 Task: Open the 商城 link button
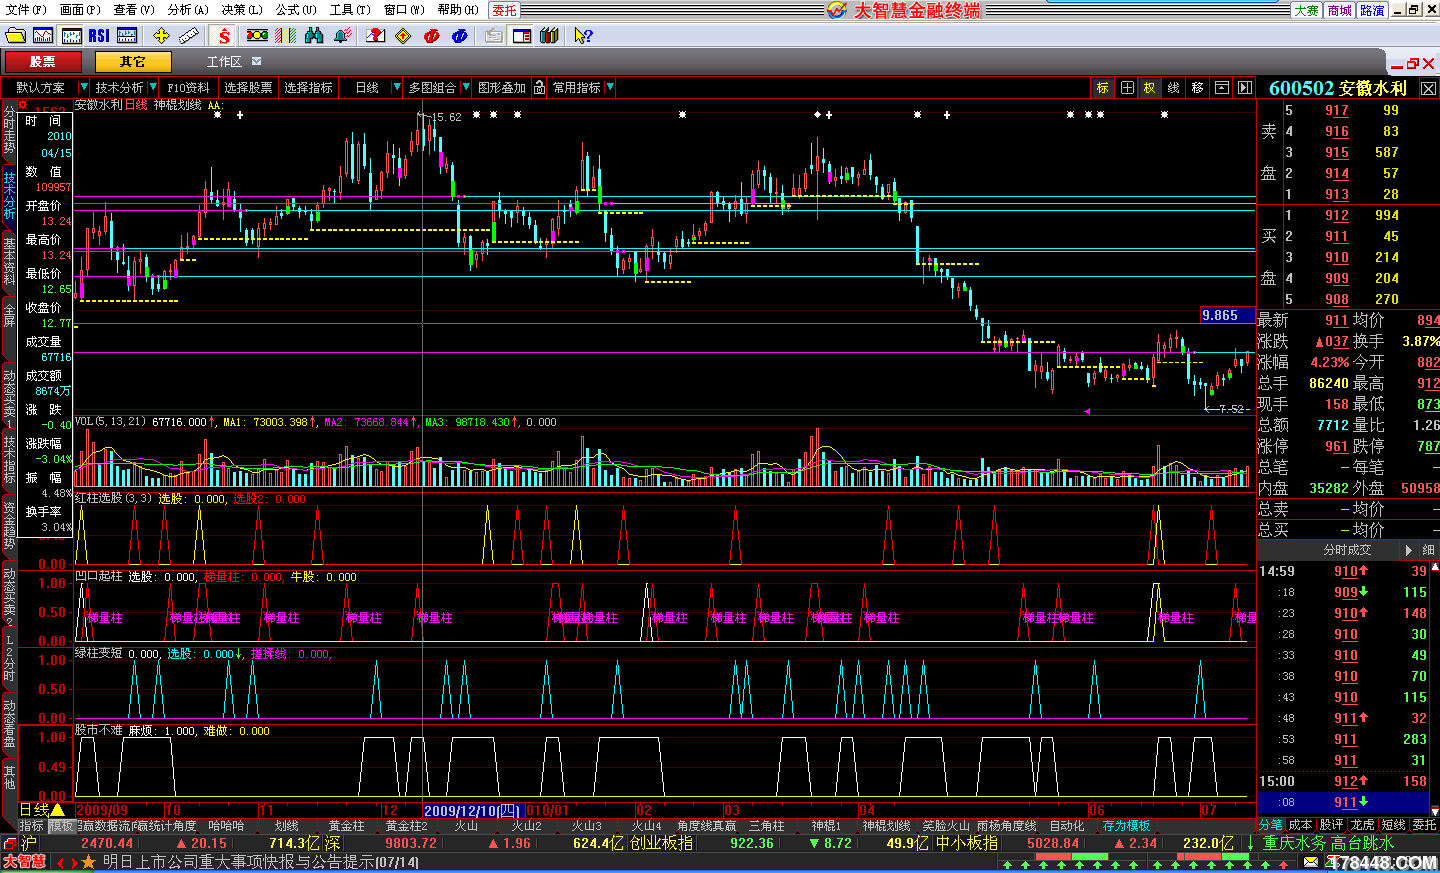coord(1340,10)
